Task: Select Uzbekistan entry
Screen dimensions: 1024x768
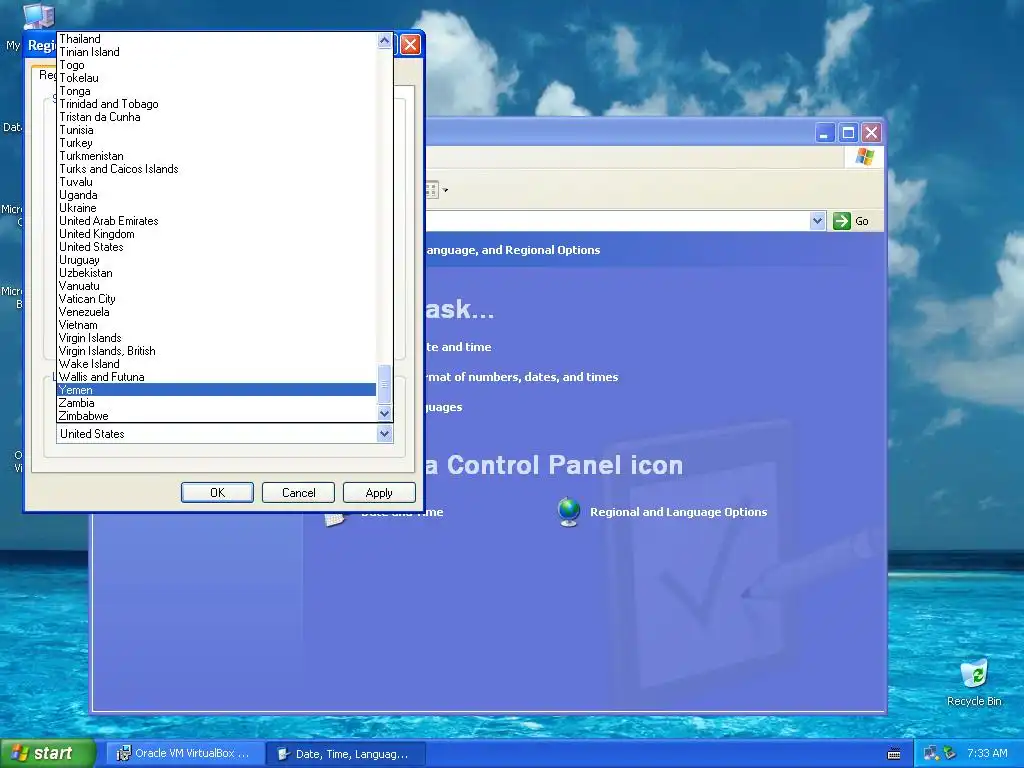Action: point(217,273)
